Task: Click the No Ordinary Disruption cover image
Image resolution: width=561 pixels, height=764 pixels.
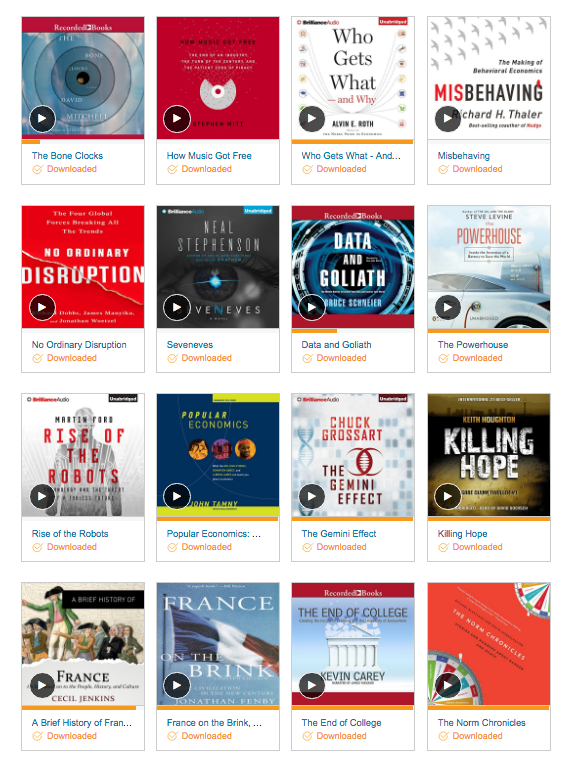Action: (83, 267)
